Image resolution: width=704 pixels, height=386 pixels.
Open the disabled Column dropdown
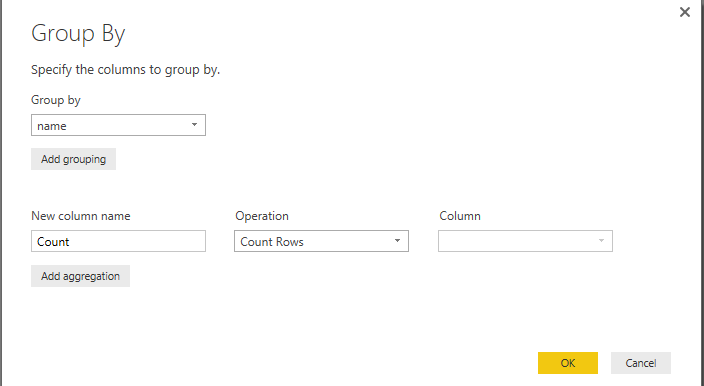[x=525, y=241]
